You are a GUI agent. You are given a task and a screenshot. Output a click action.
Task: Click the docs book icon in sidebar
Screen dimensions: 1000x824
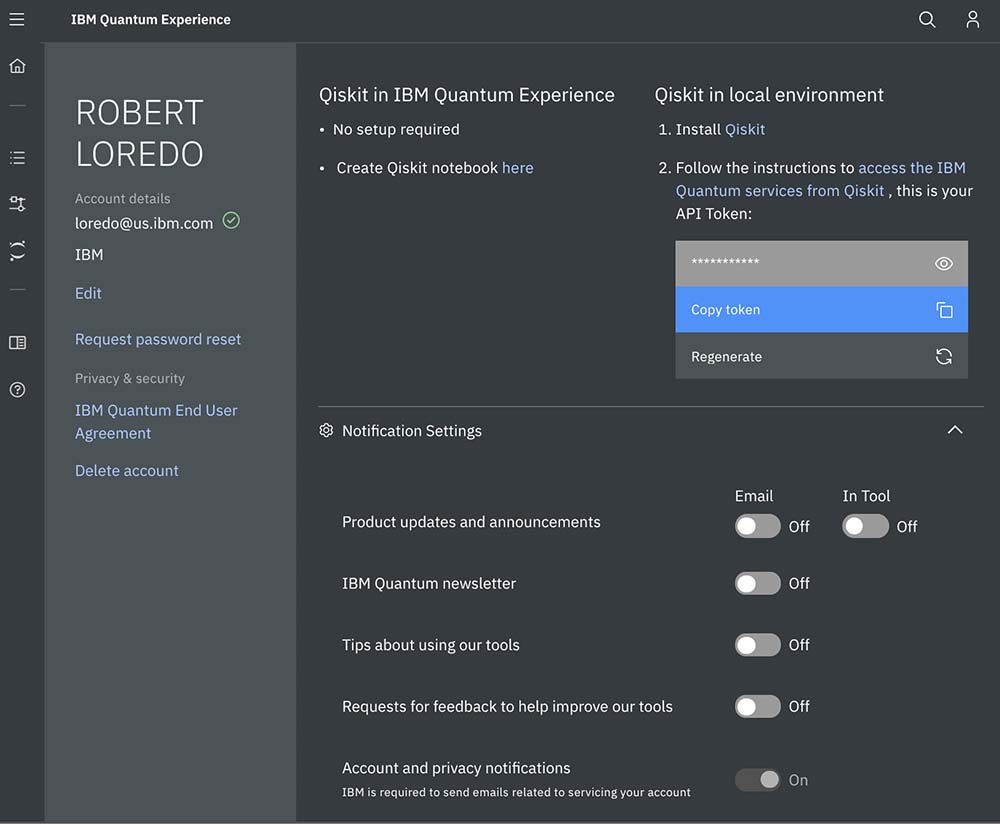point(17,343)
